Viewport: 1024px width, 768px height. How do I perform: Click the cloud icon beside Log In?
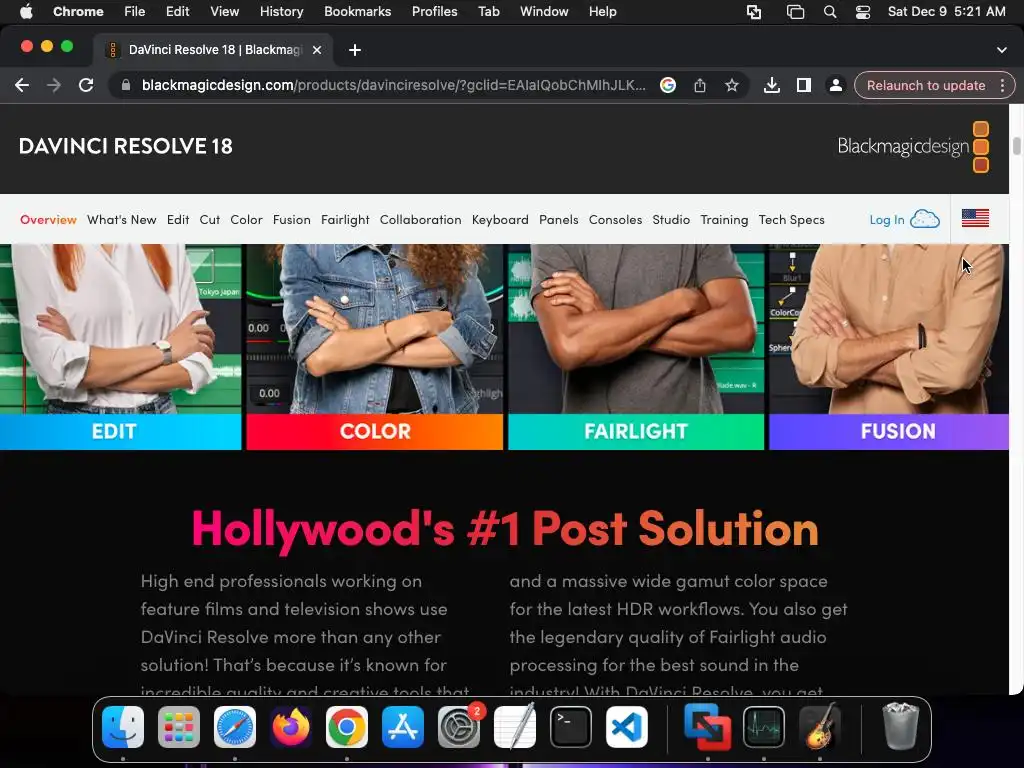point(925,219)
